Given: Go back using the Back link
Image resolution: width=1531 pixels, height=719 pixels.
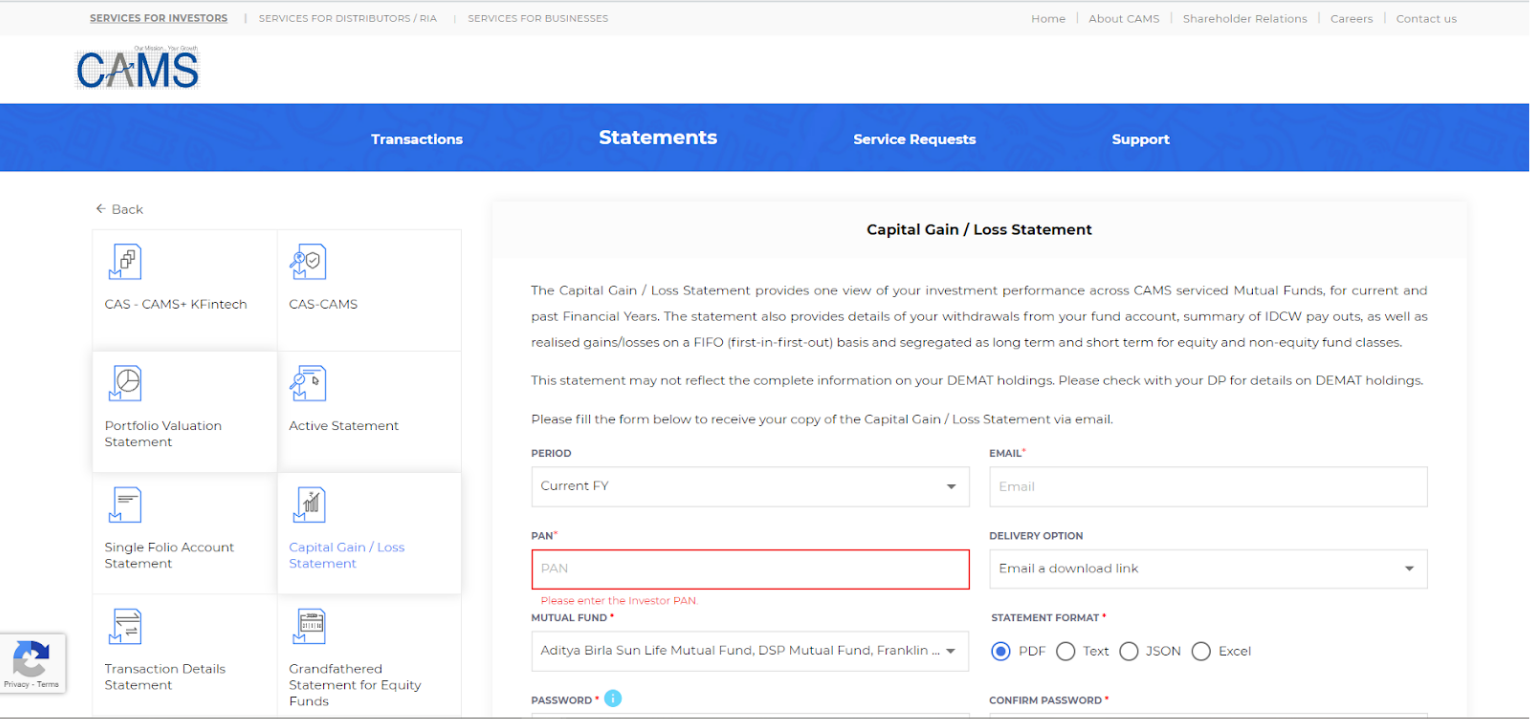Looking at the screenshot, I should 119,209.
